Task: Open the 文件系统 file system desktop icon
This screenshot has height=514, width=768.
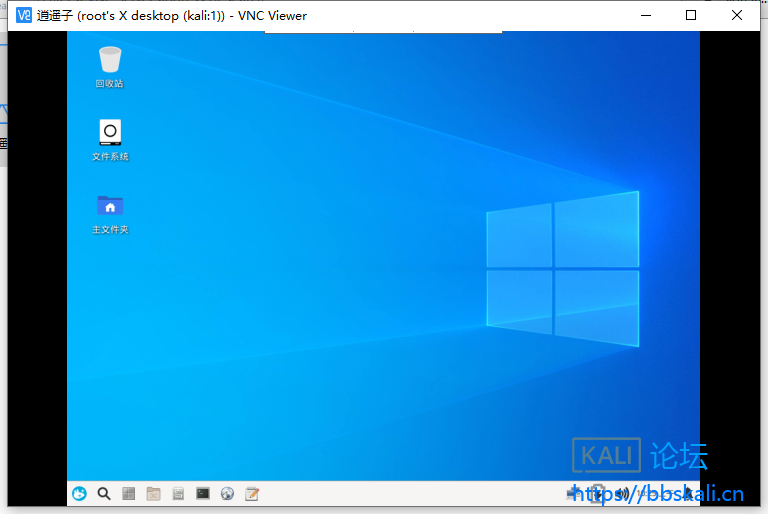Action: (x=110, y=133)
